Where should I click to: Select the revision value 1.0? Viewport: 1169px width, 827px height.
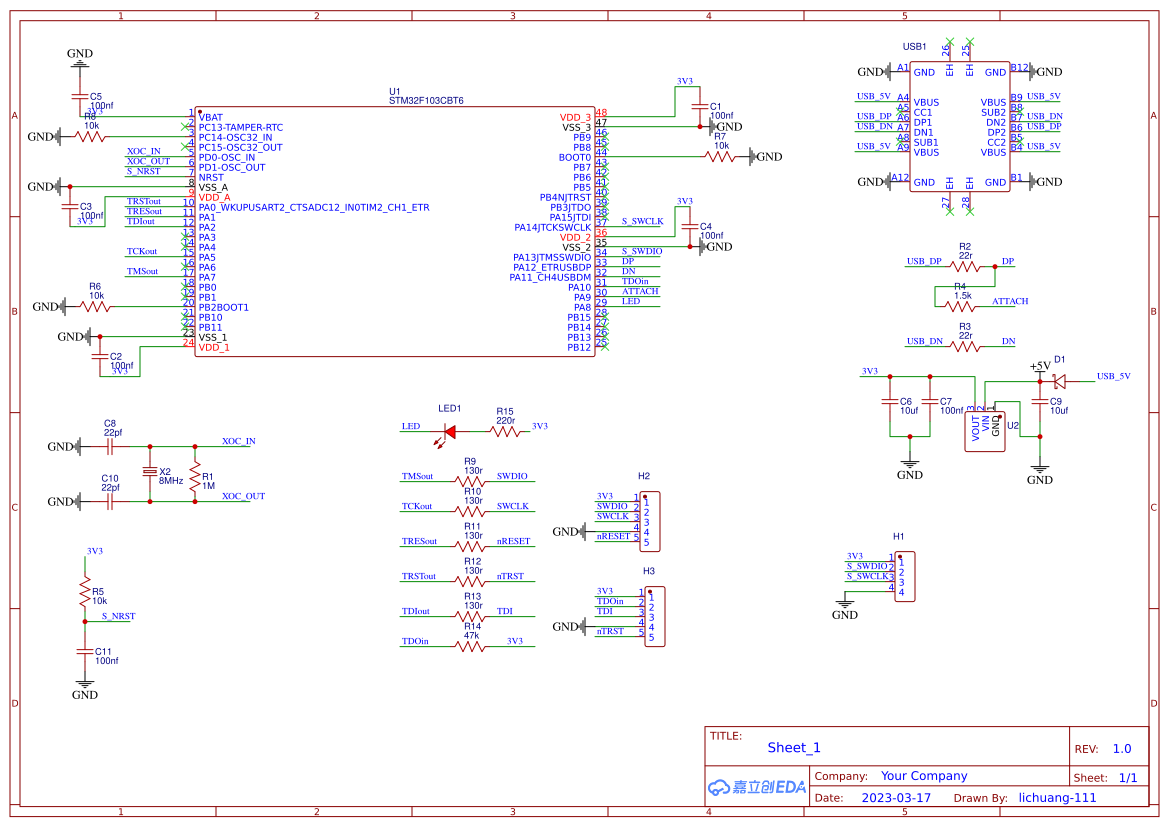click(x=1122, y=749)
